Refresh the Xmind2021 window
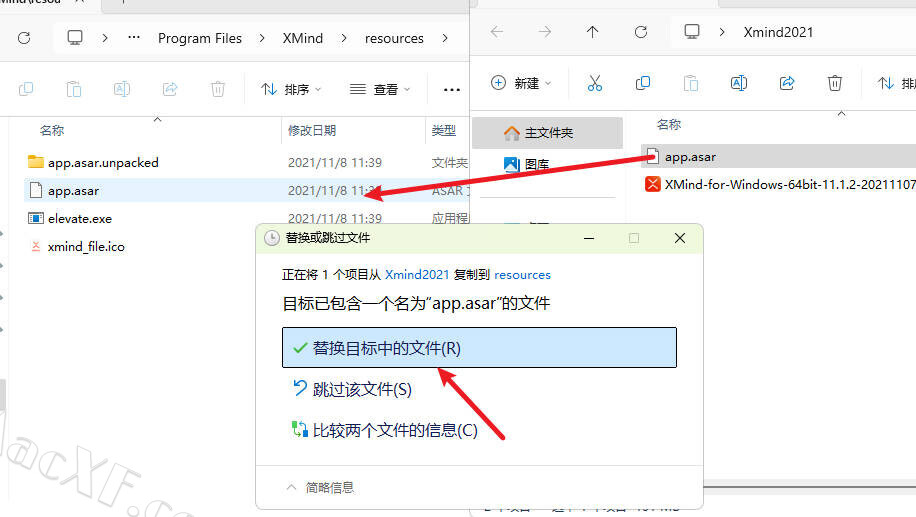The image size is (916, 517). coord(641,32)
